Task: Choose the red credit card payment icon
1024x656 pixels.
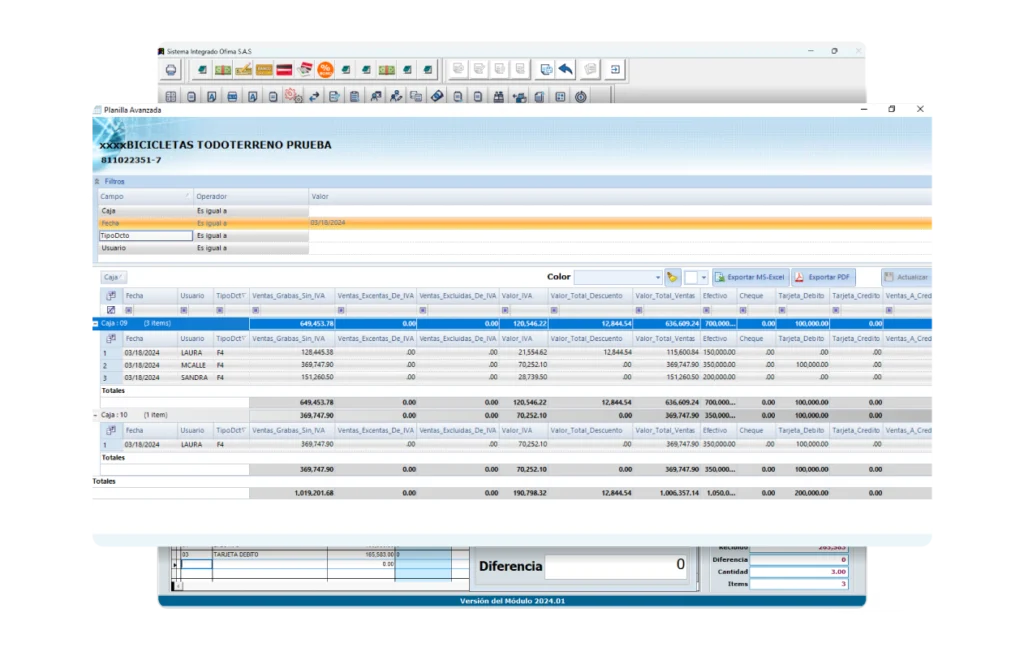Action: 284,70
